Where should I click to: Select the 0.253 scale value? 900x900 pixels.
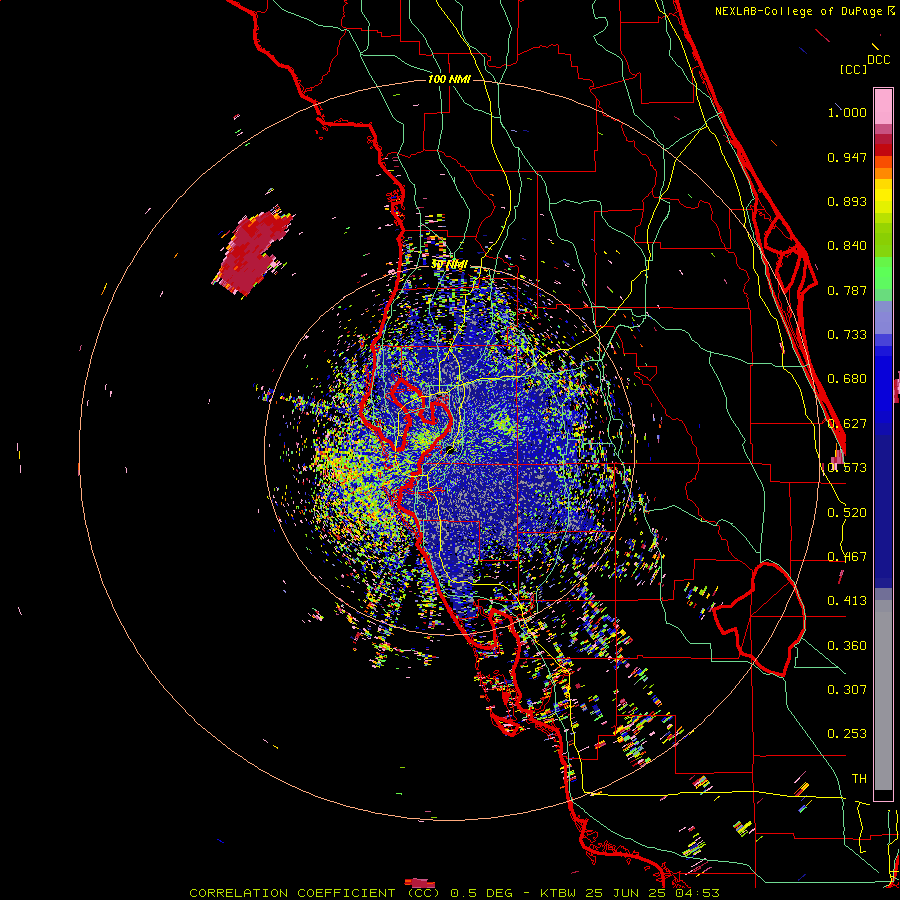point(847,734)
